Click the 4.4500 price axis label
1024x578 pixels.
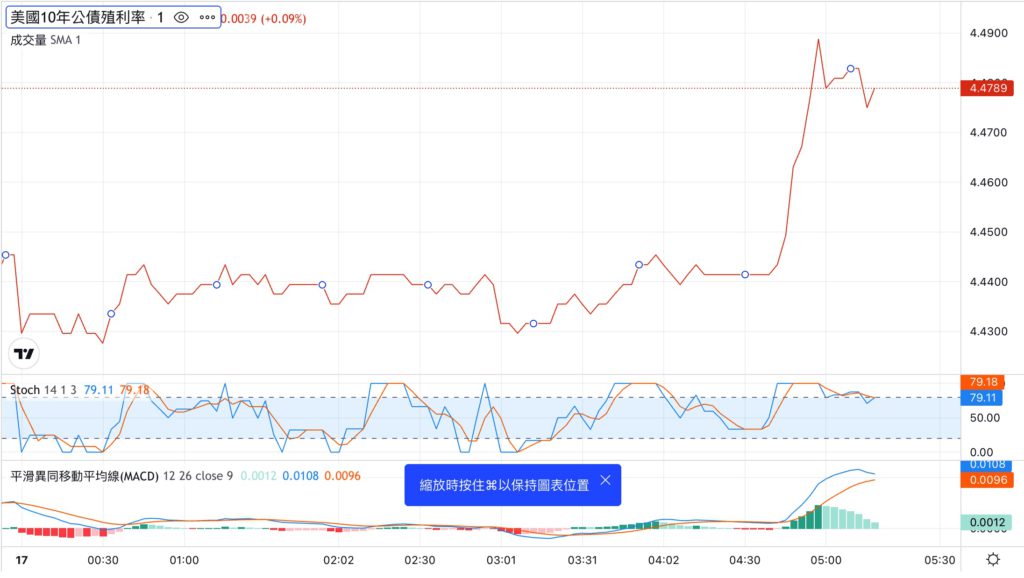click(x=988, y=232)
